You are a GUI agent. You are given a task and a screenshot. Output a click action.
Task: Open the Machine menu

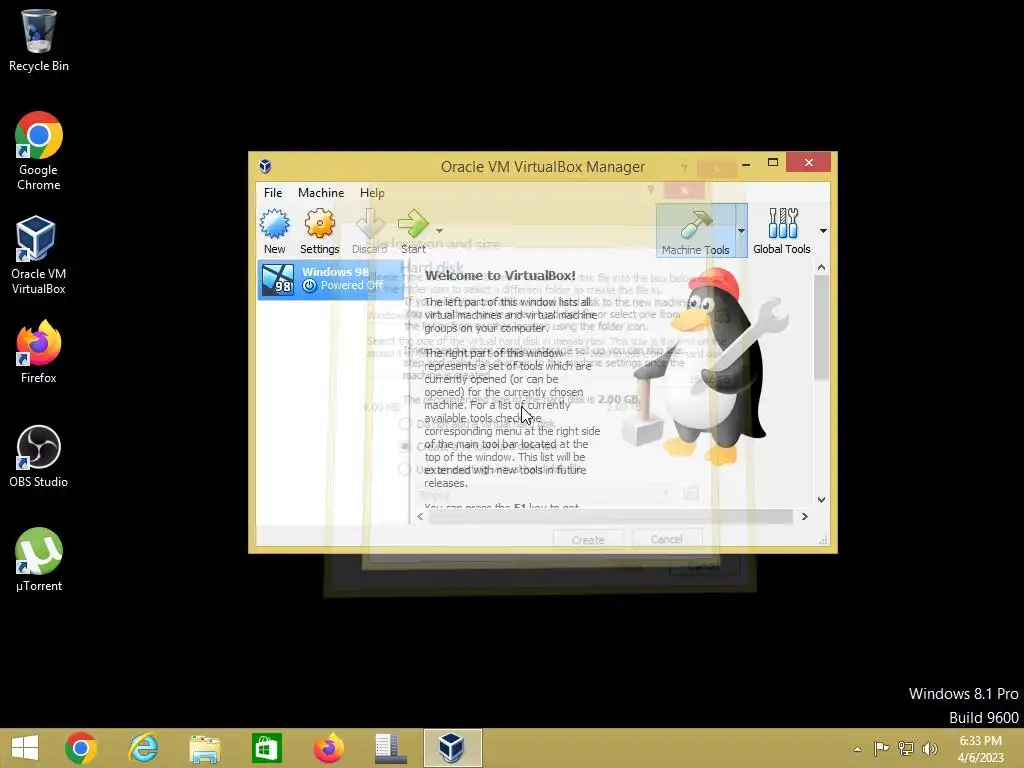pyautogui.click(x=321, y=193)
